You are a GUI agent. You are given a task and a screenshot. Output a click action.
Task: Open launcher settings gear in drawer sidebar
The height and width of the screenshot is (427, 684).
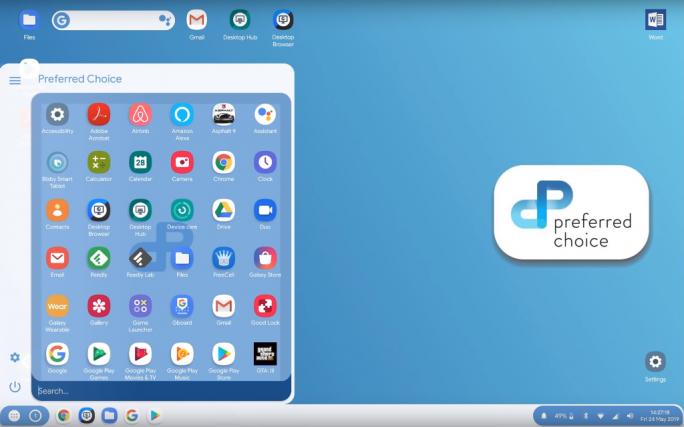point(15,357)
